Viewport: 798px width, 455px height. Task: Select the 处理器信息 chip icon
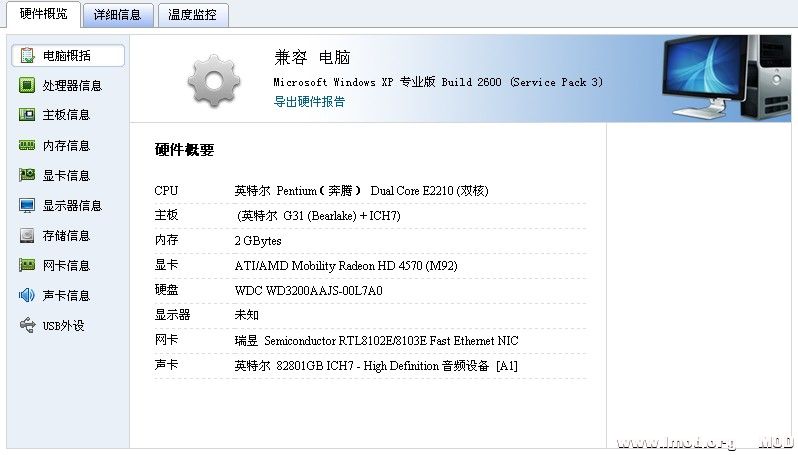[27, 85]
